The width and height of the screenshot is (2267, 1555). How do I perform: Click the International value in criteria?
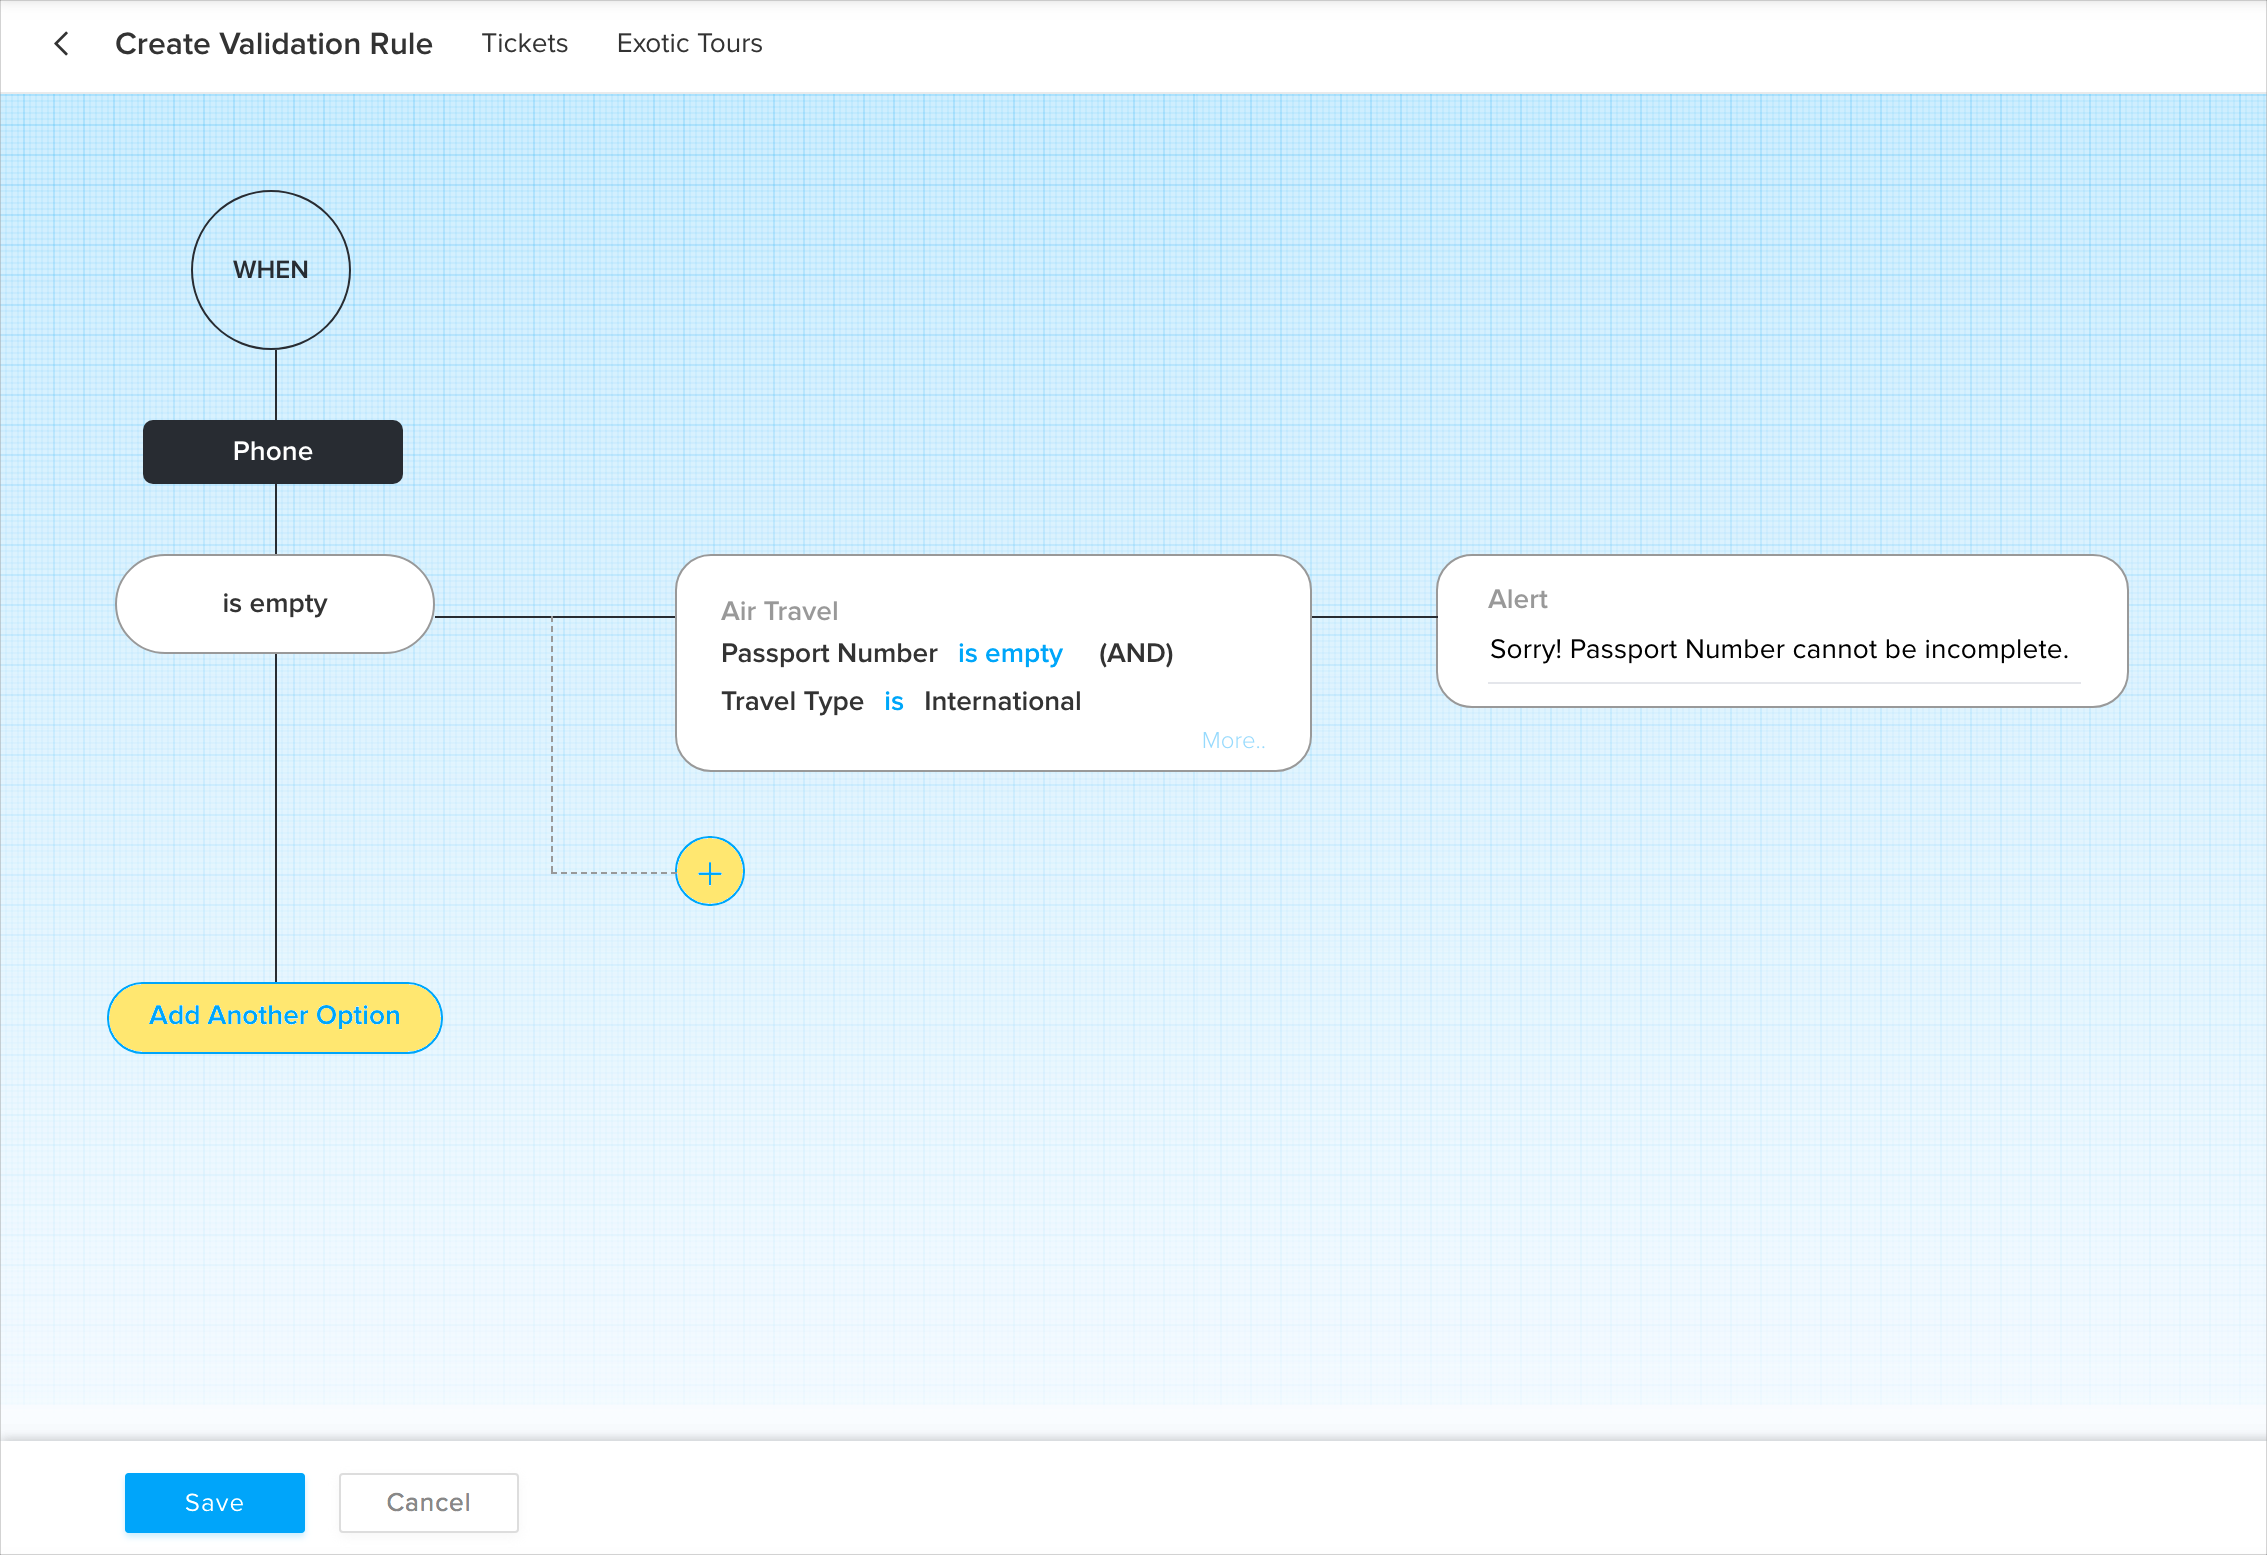1002,702
